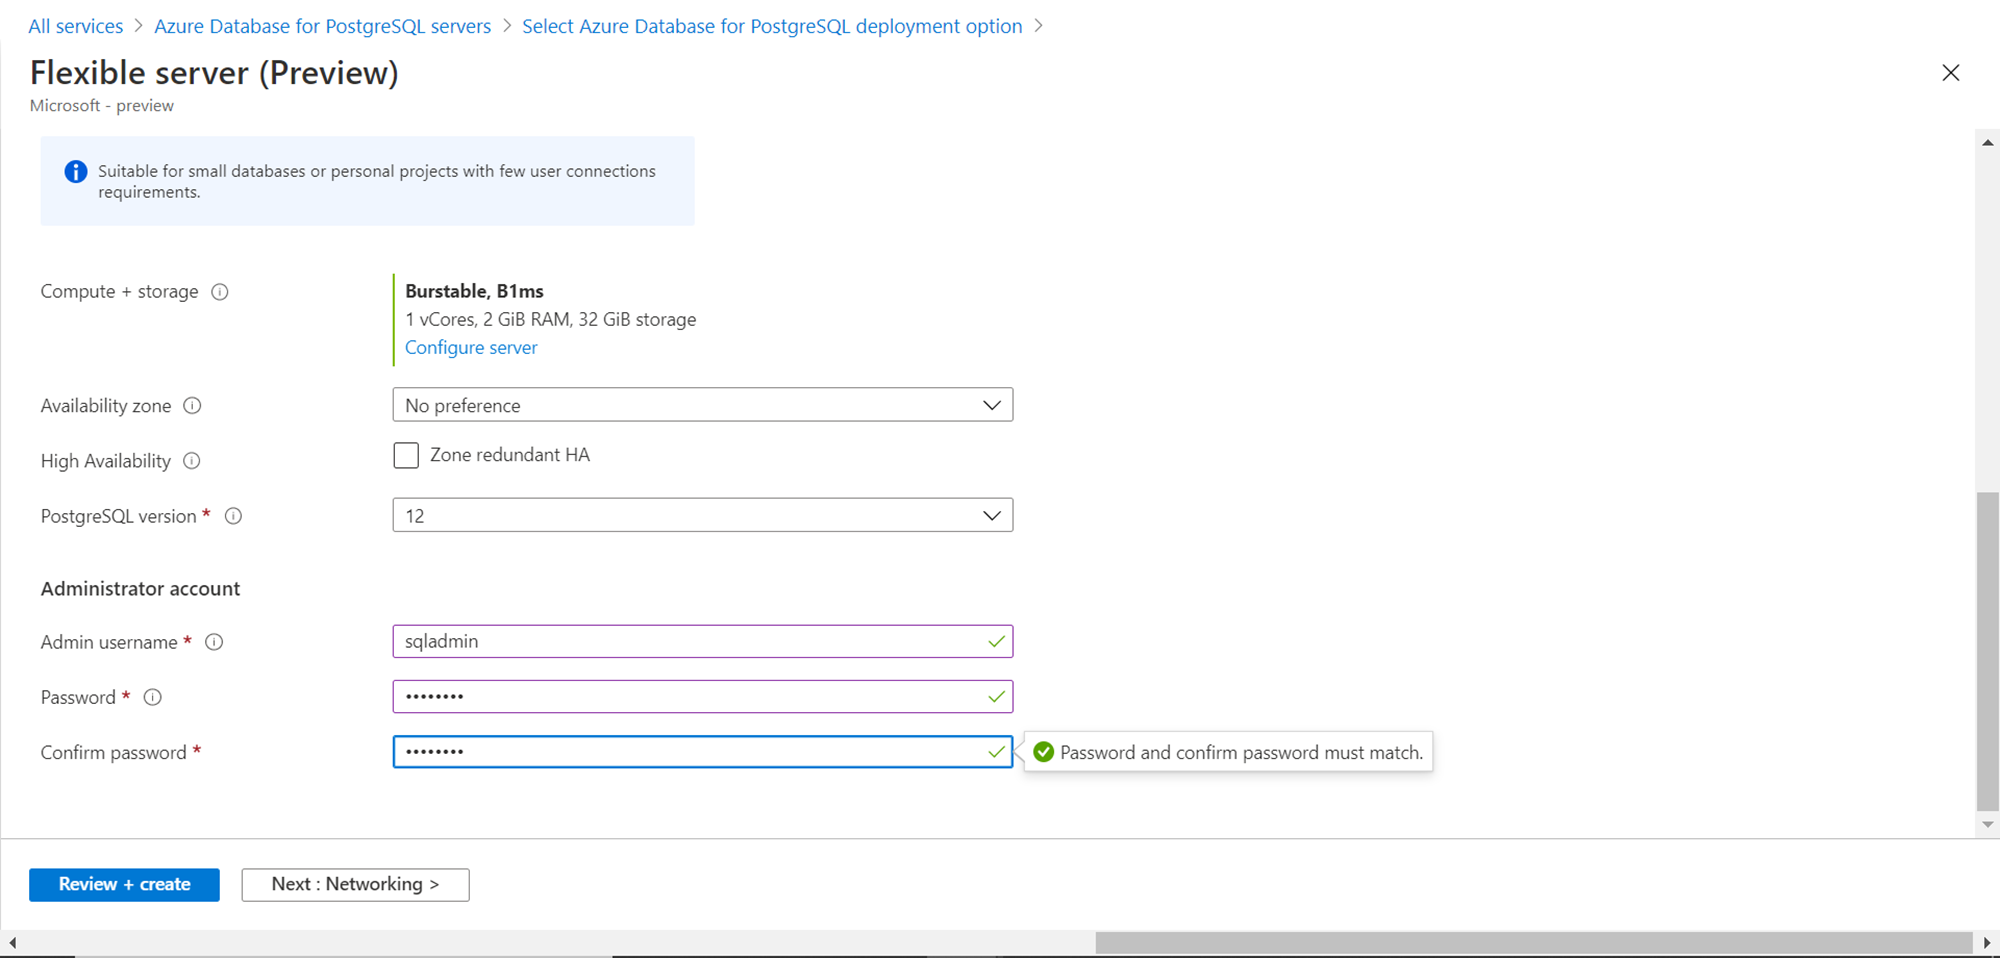Proceed to Next: Networking step
Screen dimensions: 2000x958
tap(355, 884)
